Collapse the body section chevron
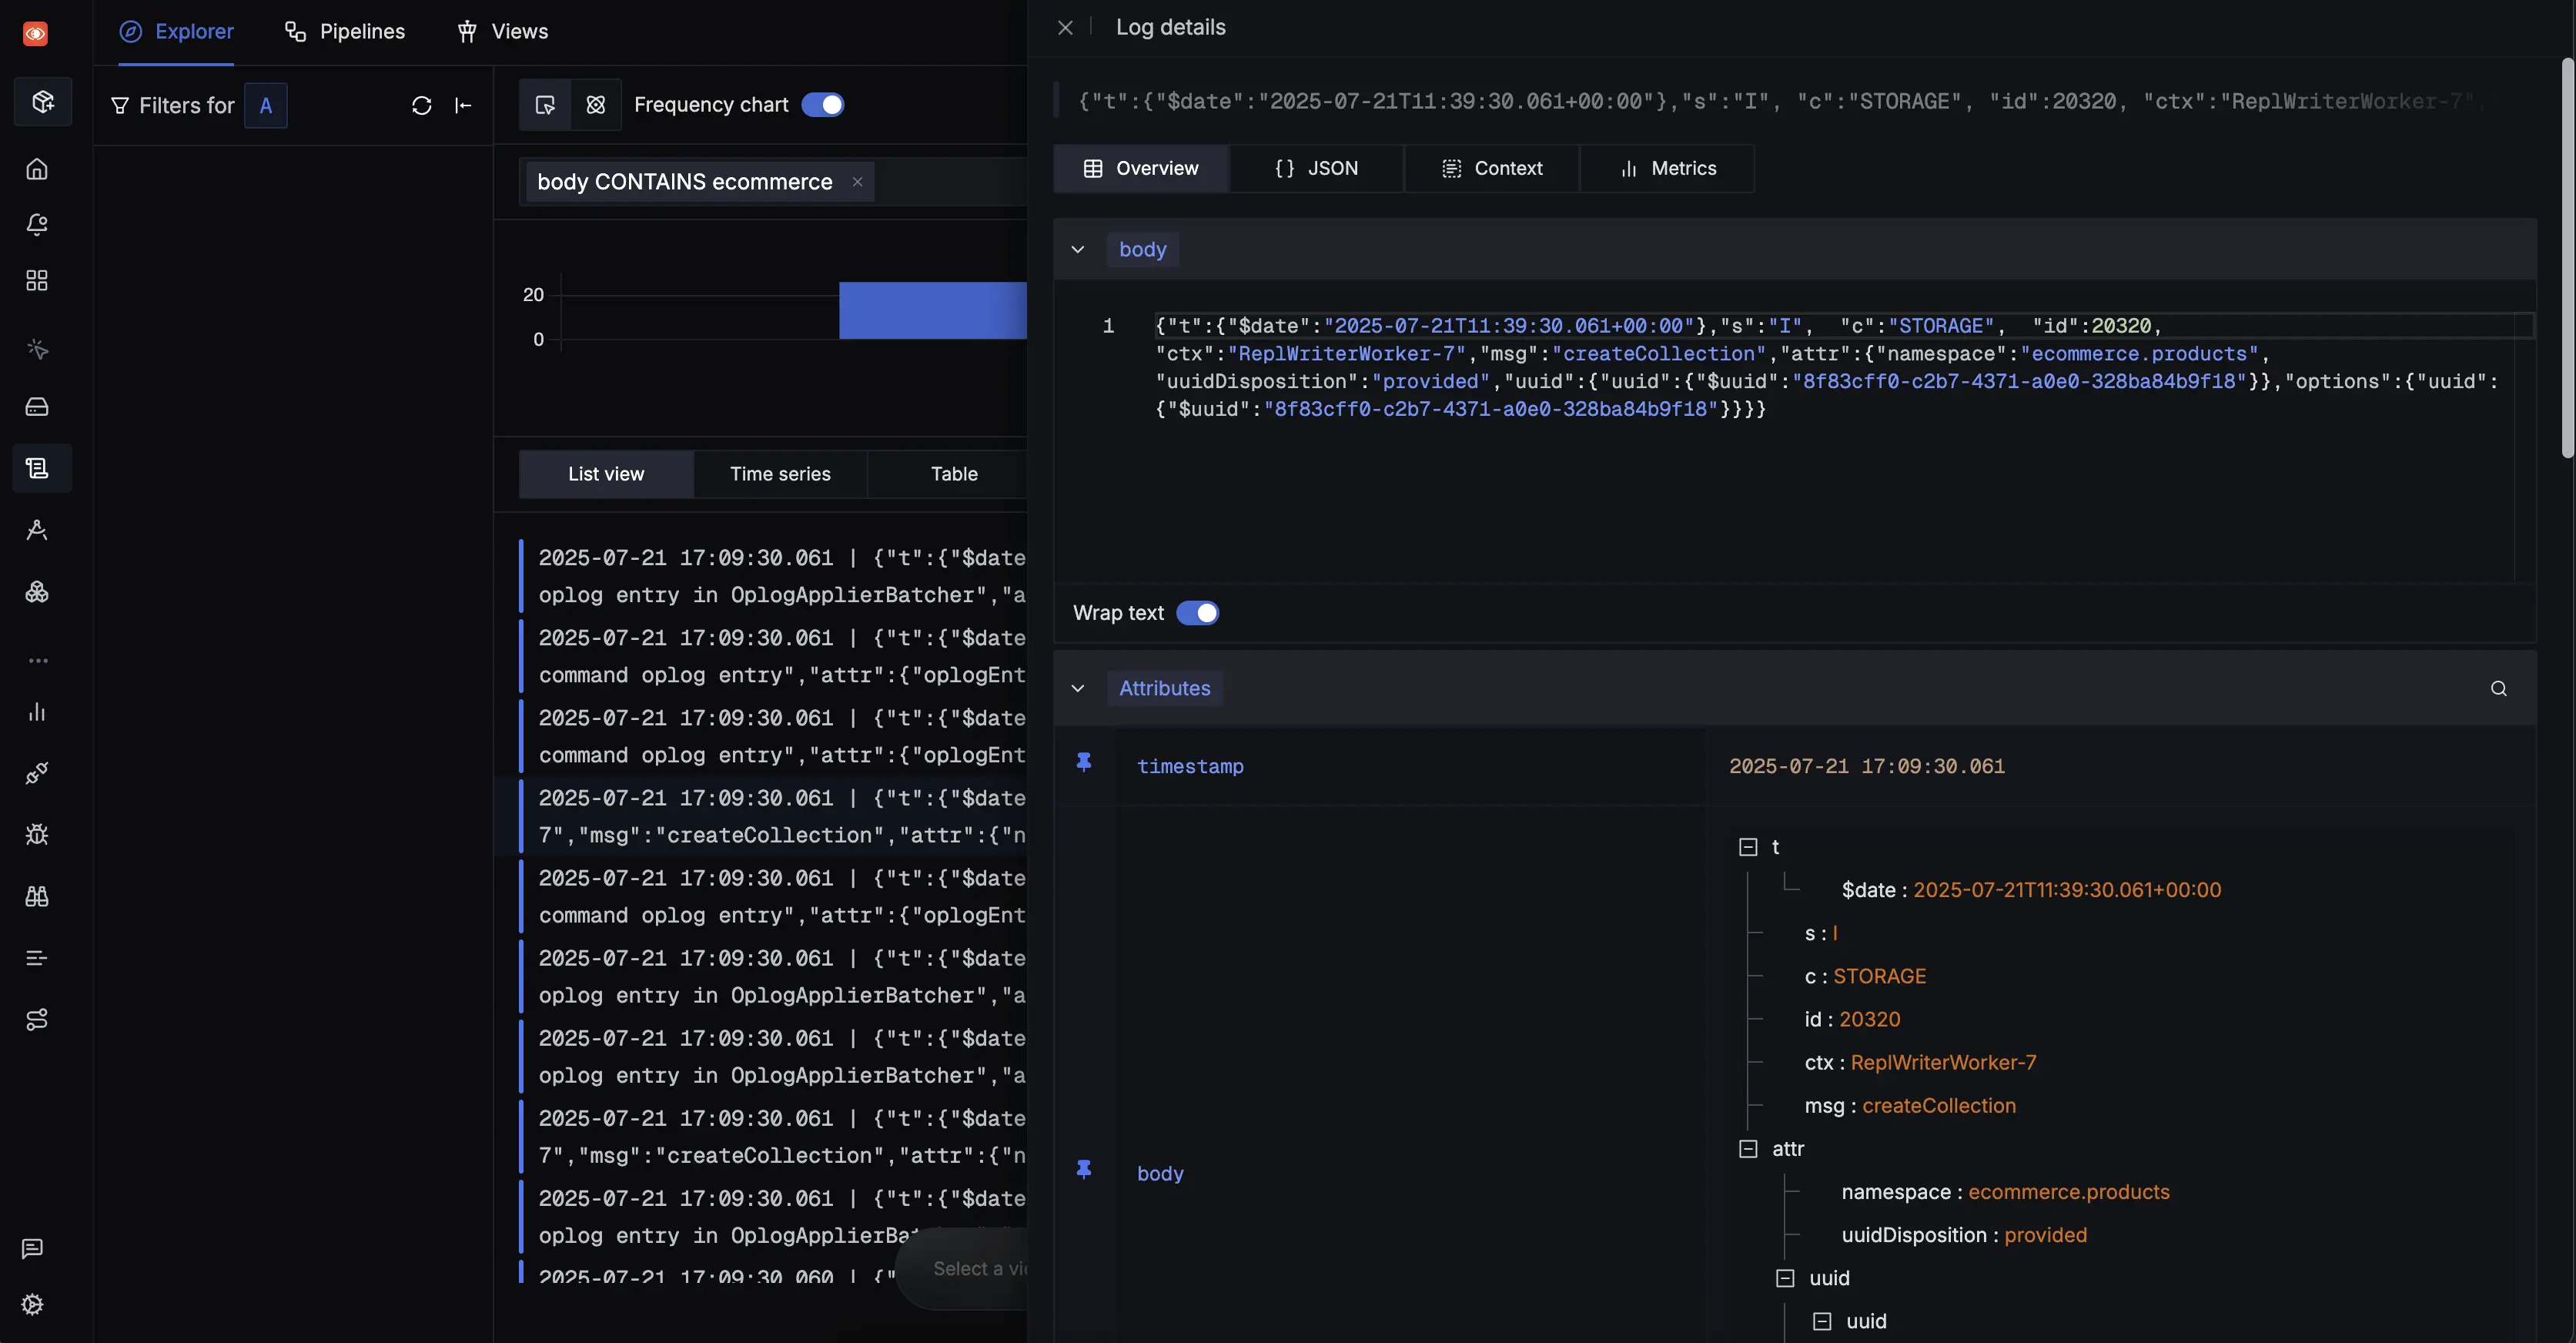This screenshot has width=2576, height=1343. 1077,249
